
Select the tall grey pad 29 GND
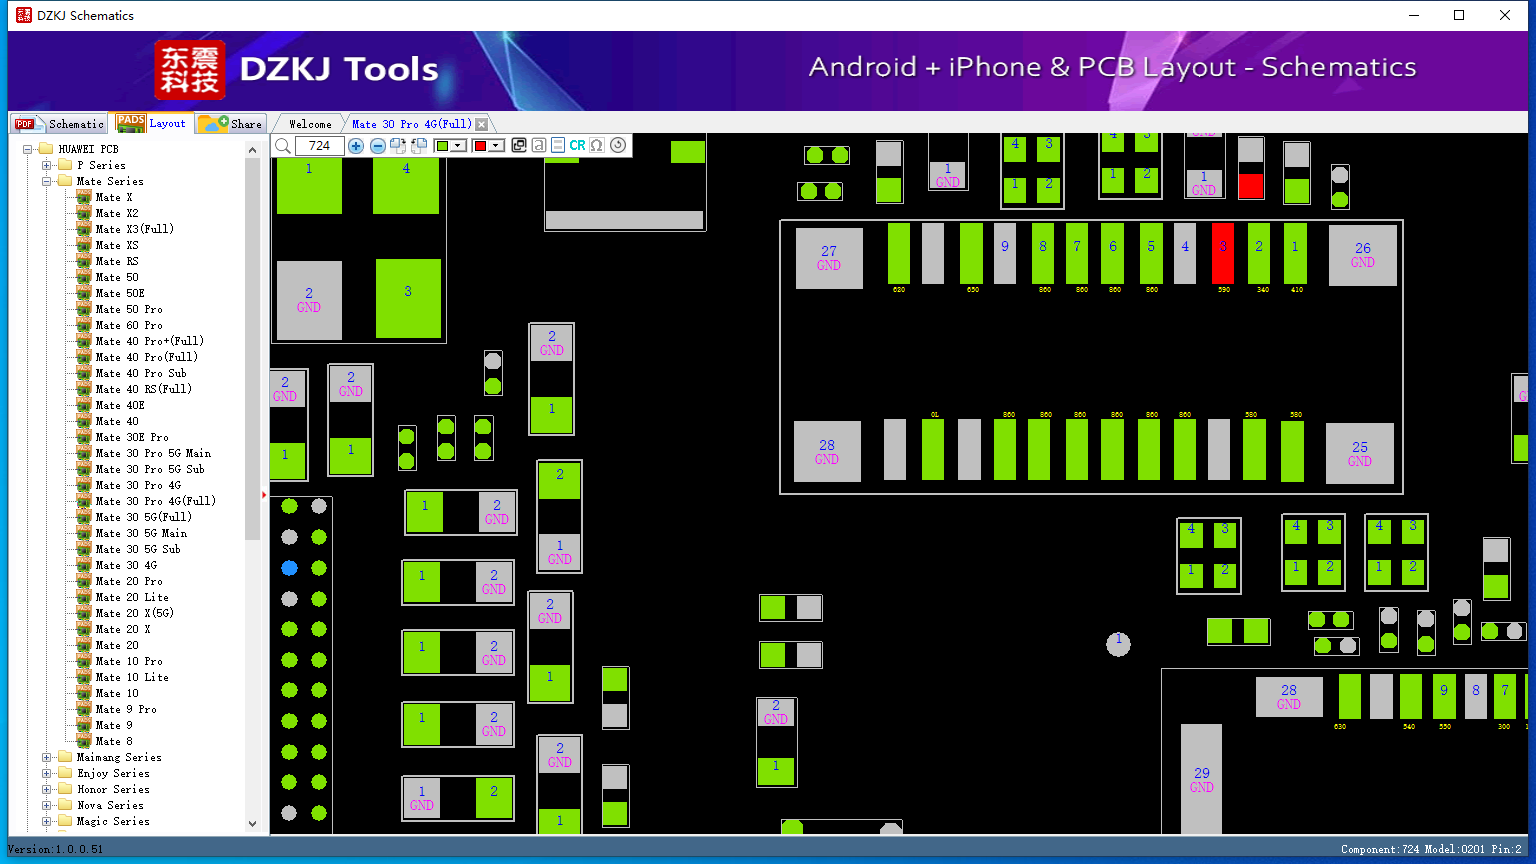click(x=1201, y=780)
